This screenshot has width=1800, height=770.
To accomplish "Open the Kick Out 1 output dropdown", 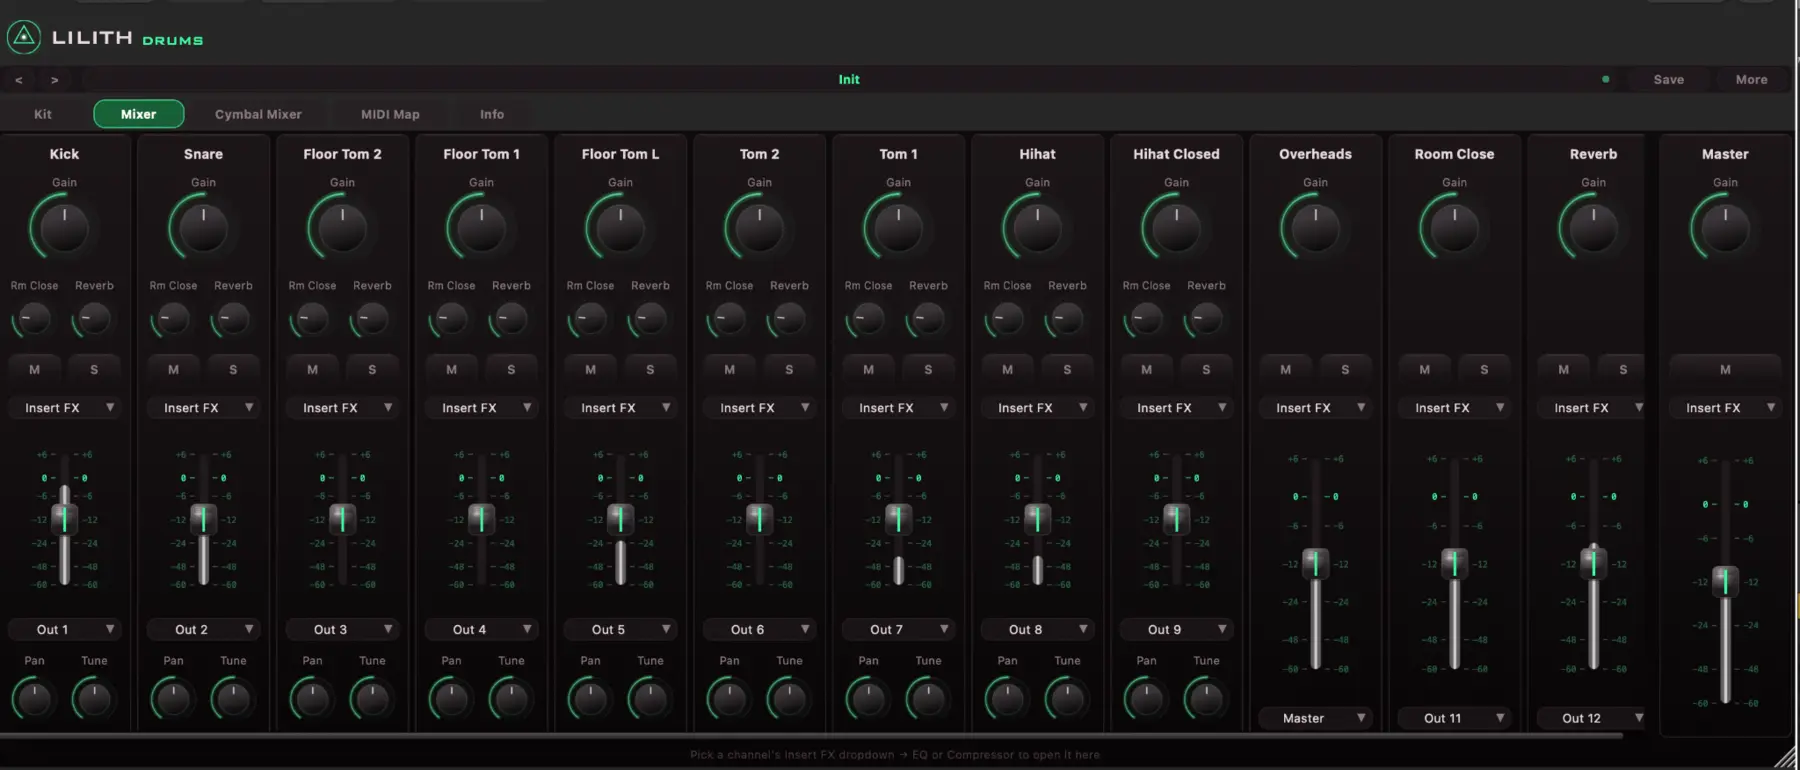I will point(64,629).
